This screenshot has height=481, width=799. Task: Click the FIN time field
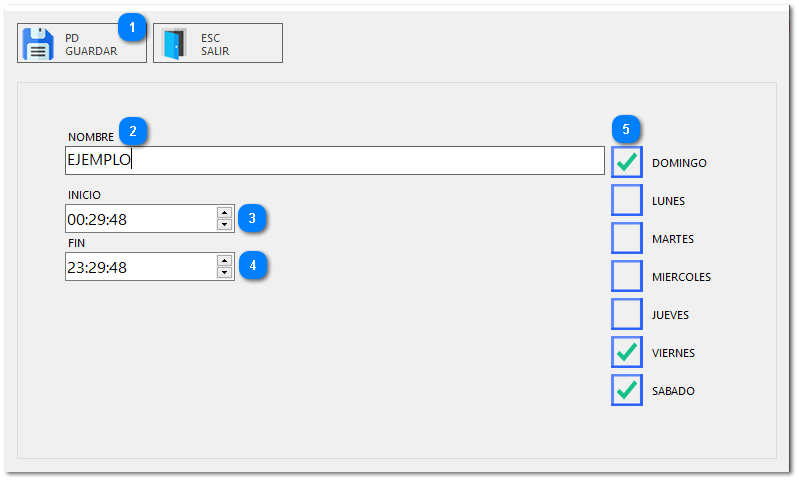140,267
